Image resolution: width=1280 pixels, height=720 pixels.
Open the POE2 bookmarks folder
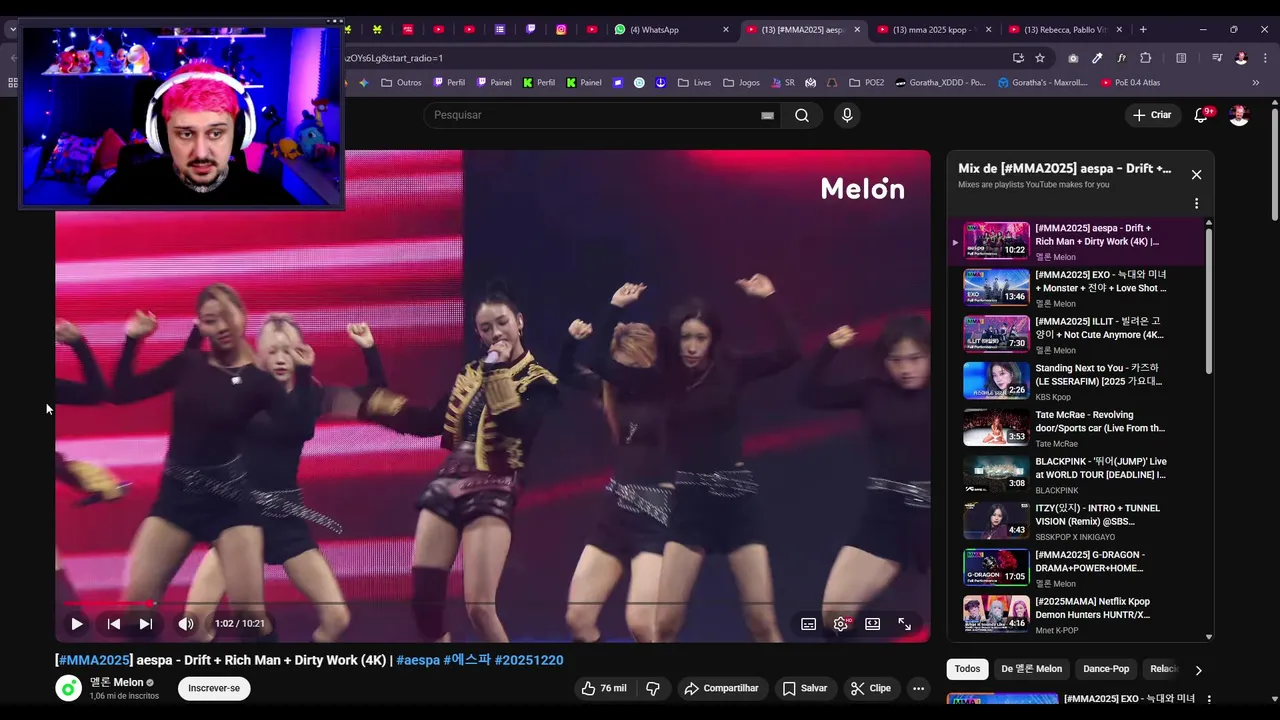coord(867,83)
